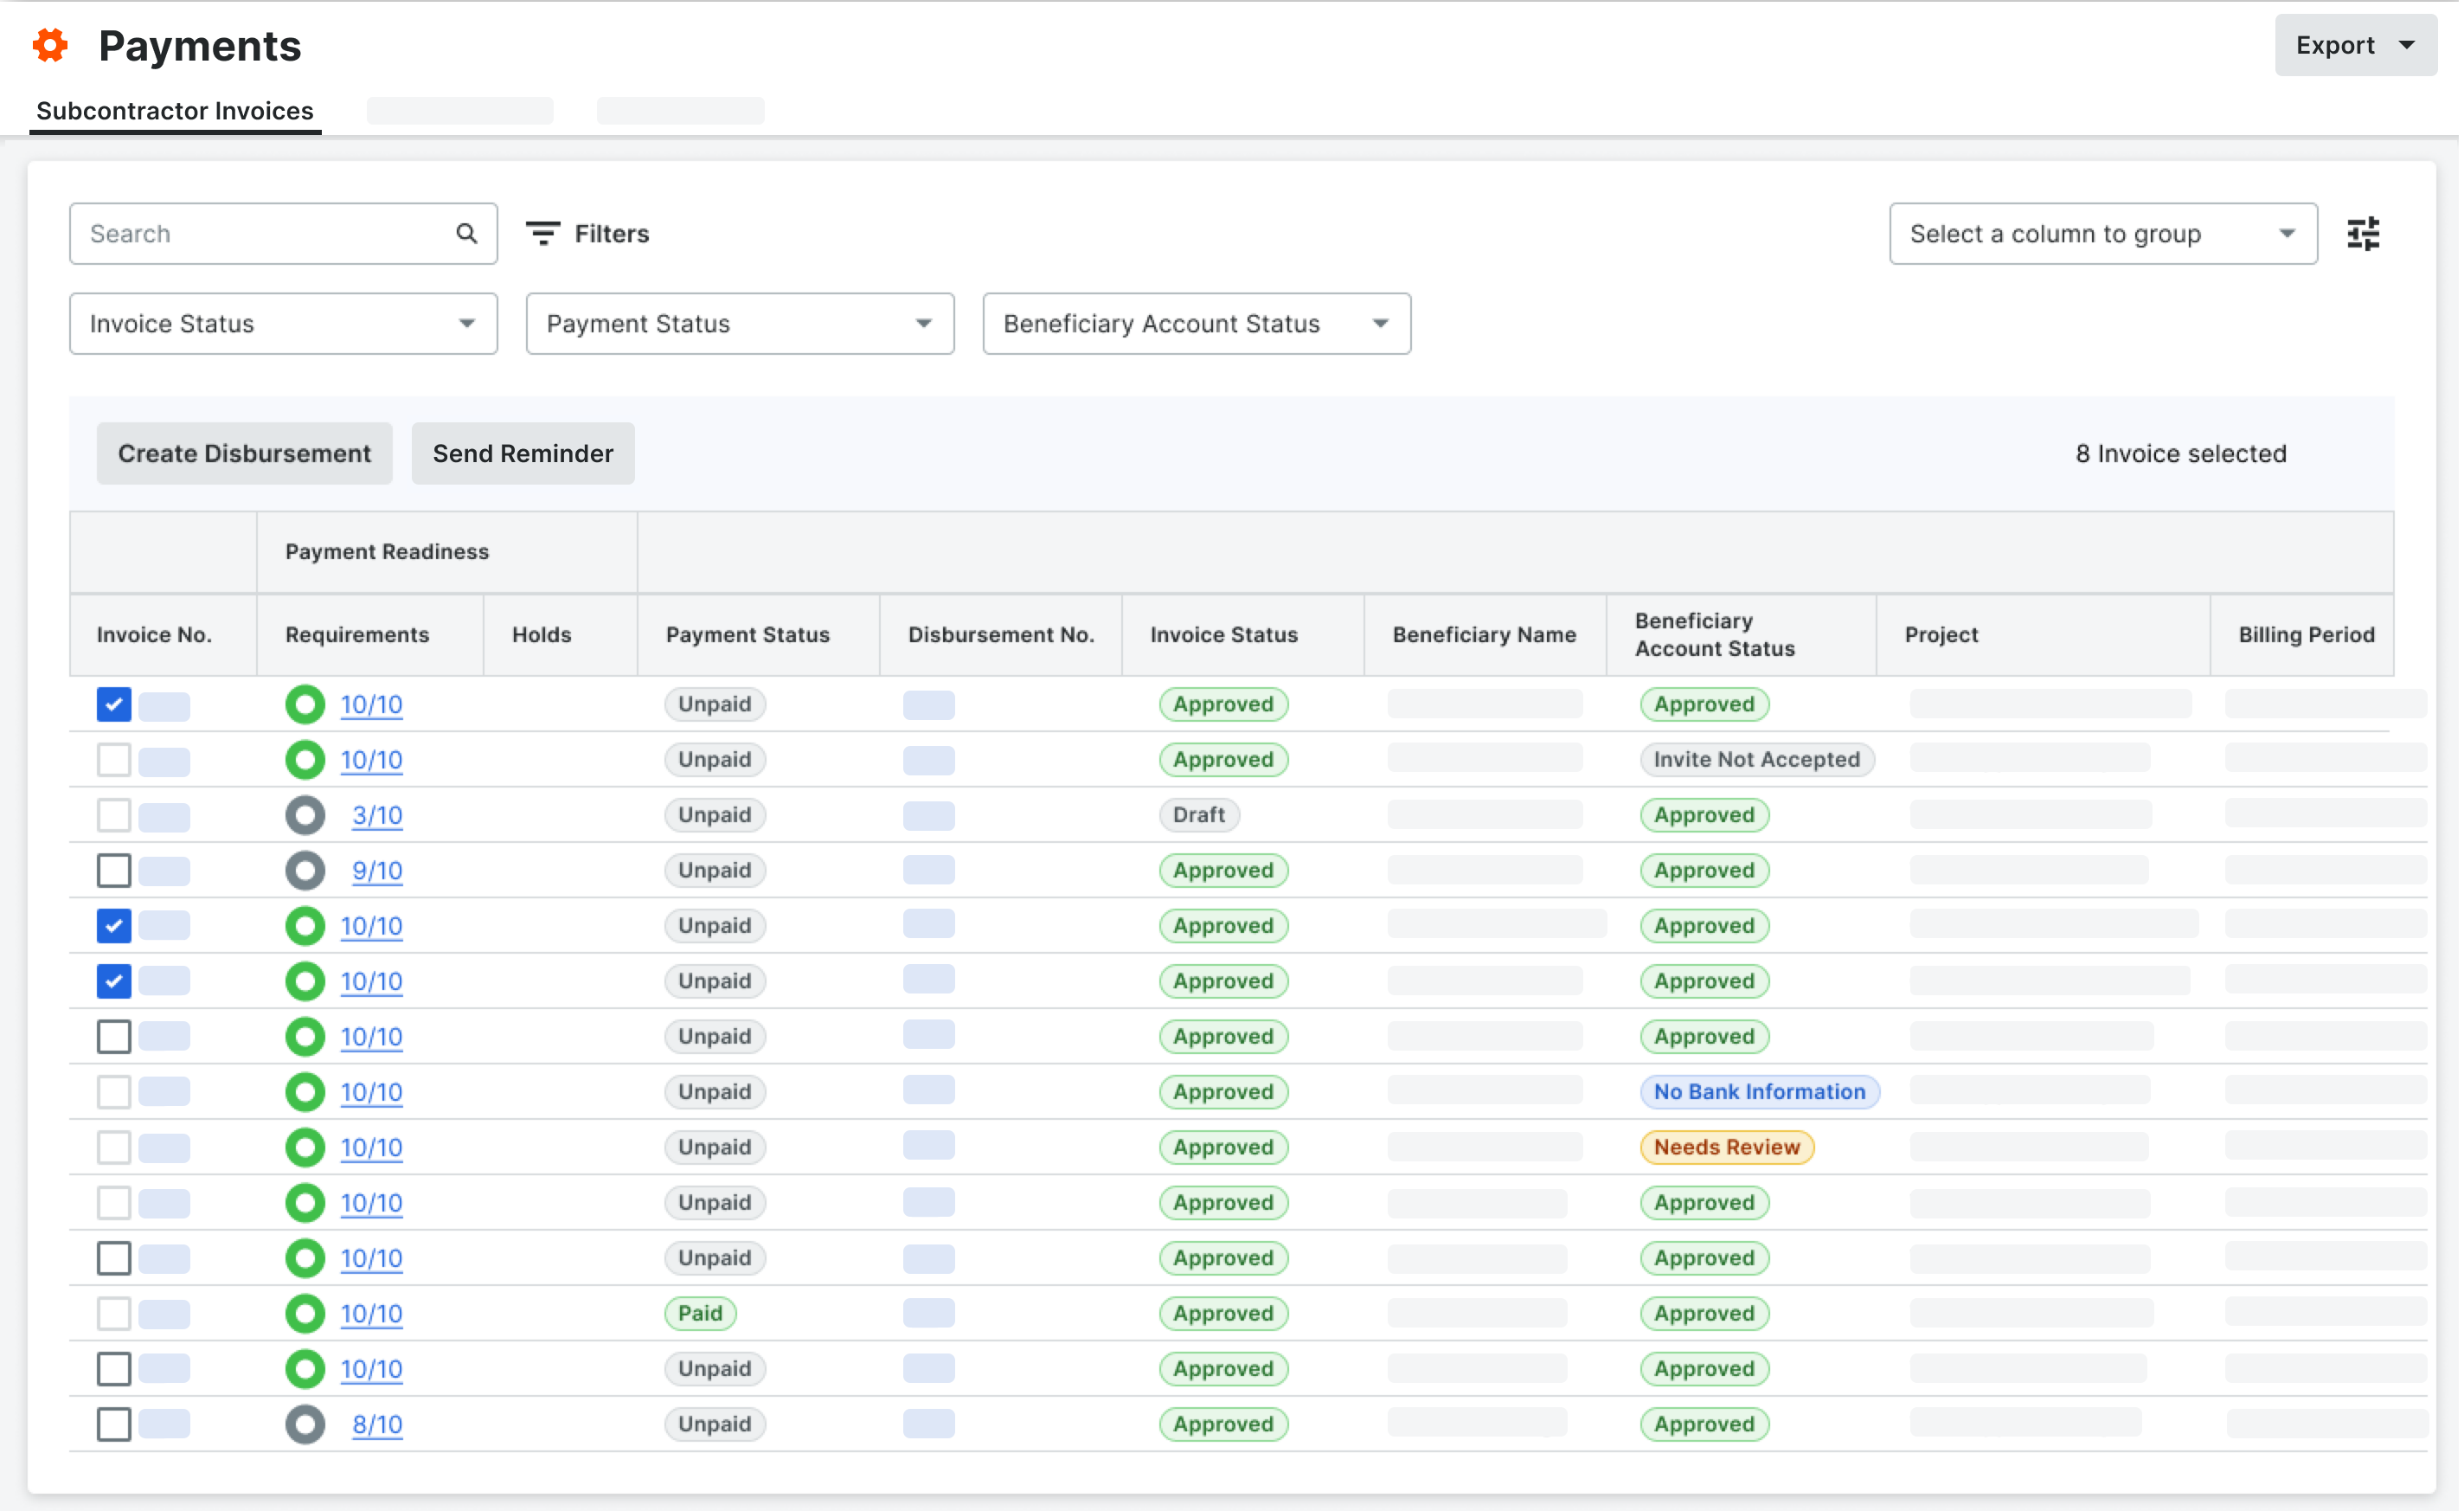Open the 3/10 requirements link
The image size is (2464, 1511).
pyautogui.click(x=378, y=815)
